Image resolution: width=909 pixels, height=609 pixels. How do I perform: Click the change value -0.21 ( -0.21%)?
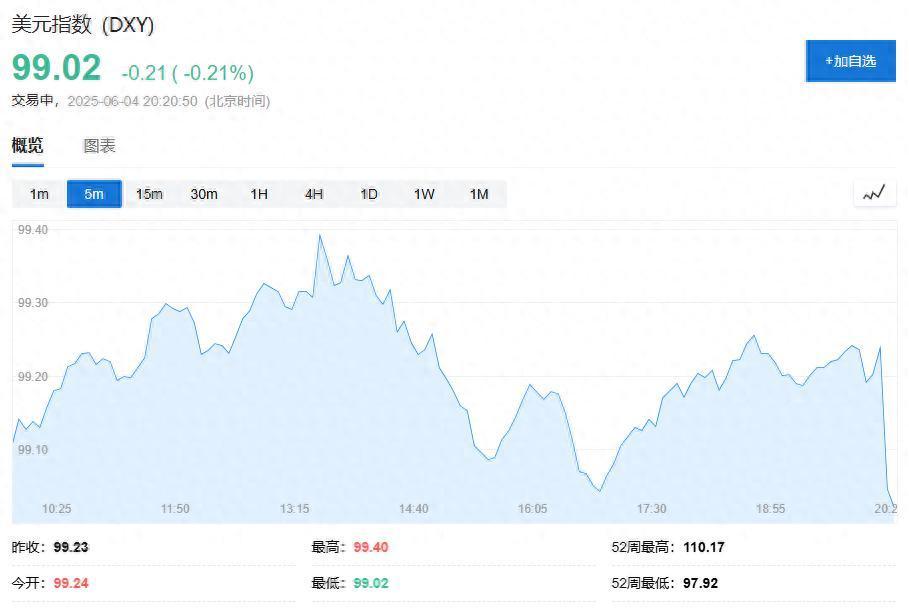tap(188, 72)
